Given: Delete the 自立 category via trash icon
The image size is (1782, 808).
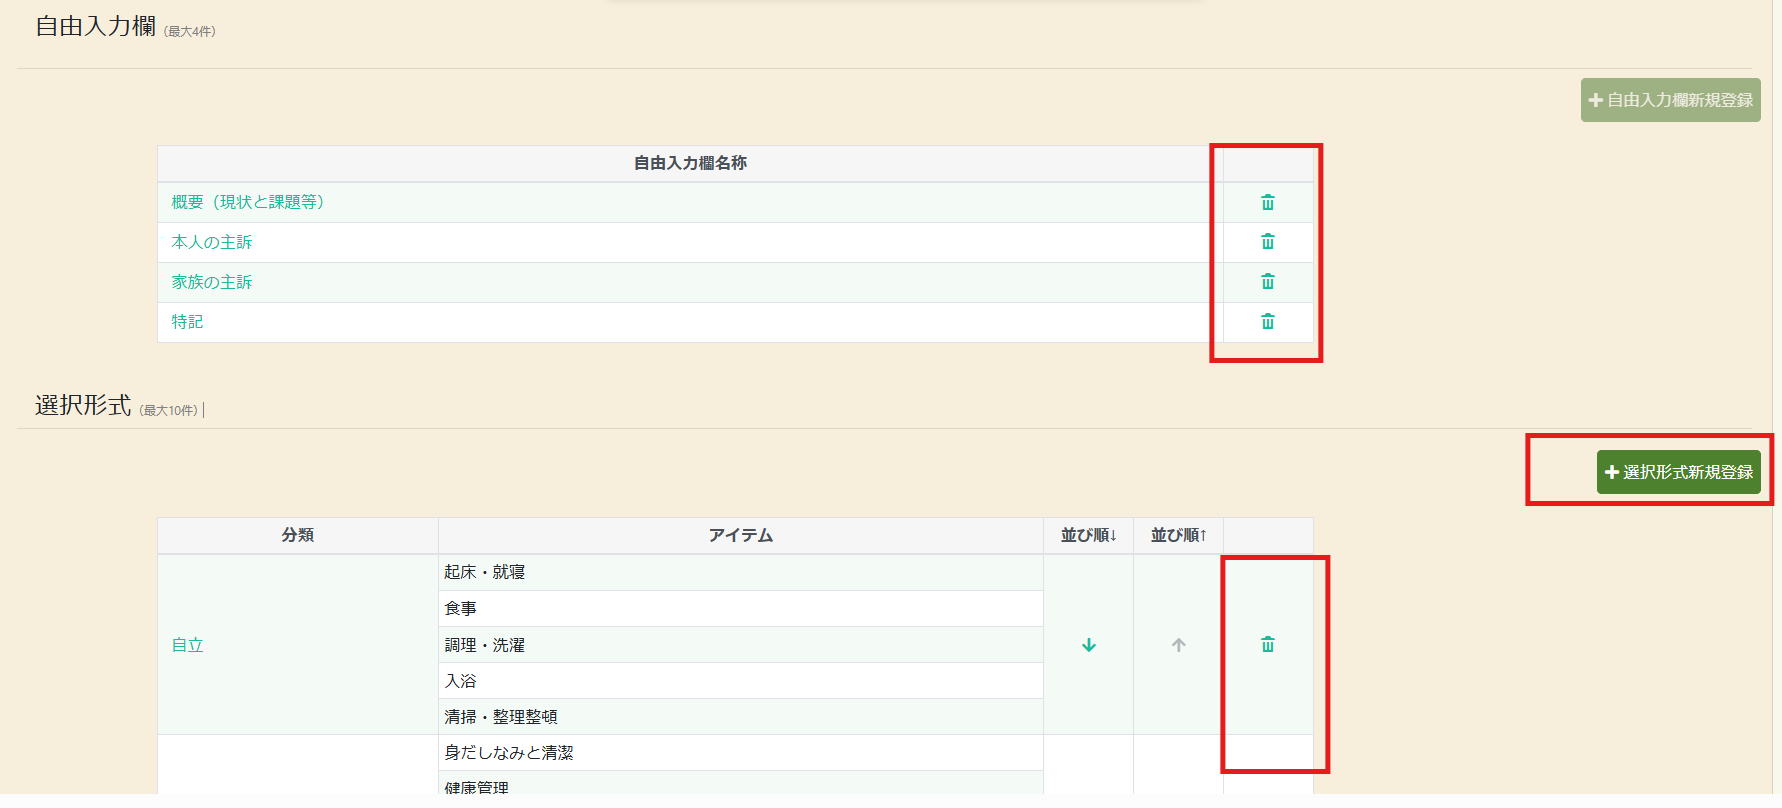Looking at the screenshot, I should [1267, 645].
